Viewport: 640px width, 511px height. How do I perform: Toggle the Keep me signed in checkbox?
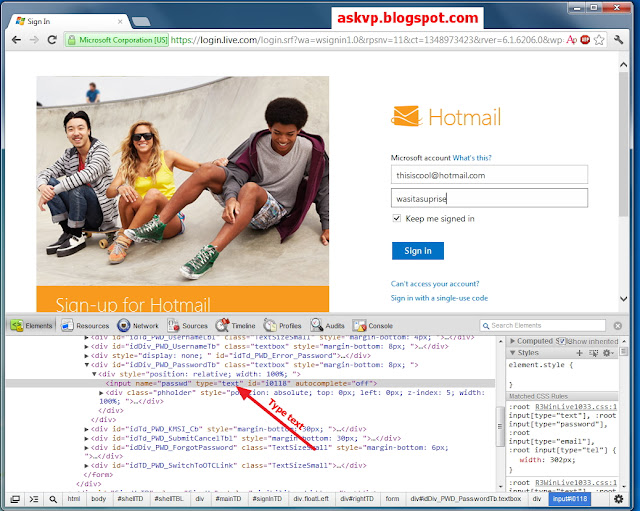[x=396, y=218]
